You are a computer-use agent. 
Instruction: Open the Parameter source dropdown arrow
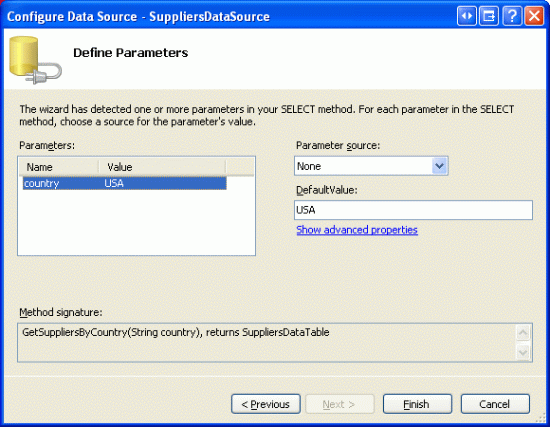(440, 166)
